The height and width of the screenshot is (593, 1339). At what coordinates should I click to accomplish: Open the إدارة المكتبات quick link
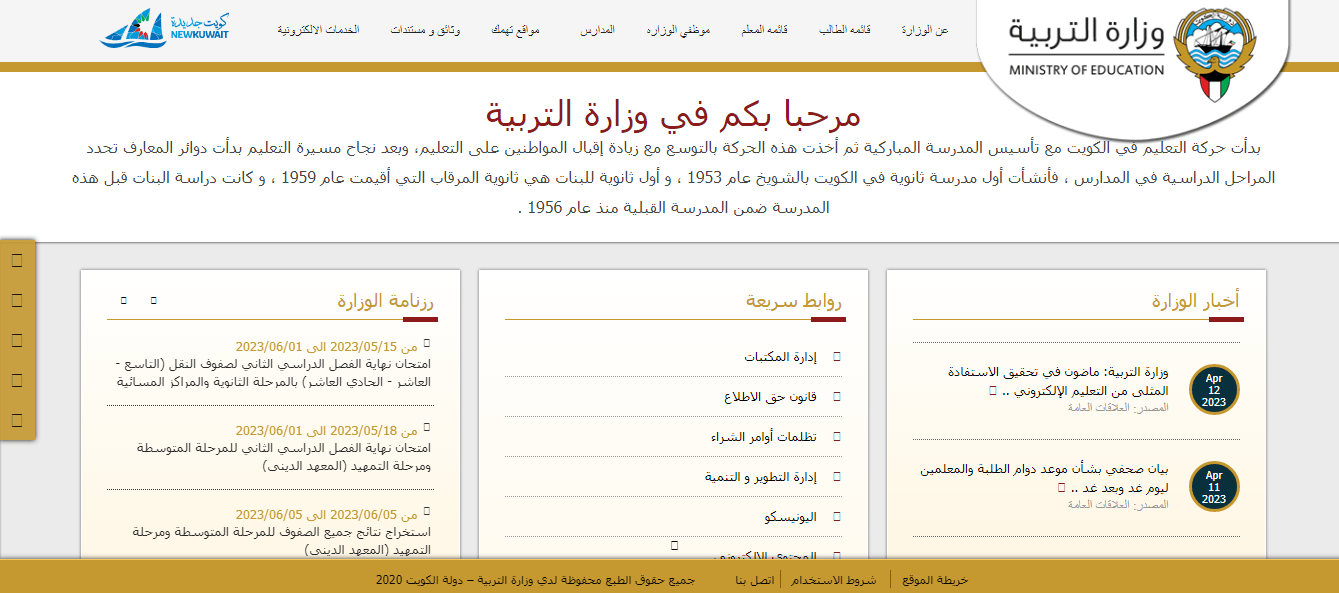point(781,357)
